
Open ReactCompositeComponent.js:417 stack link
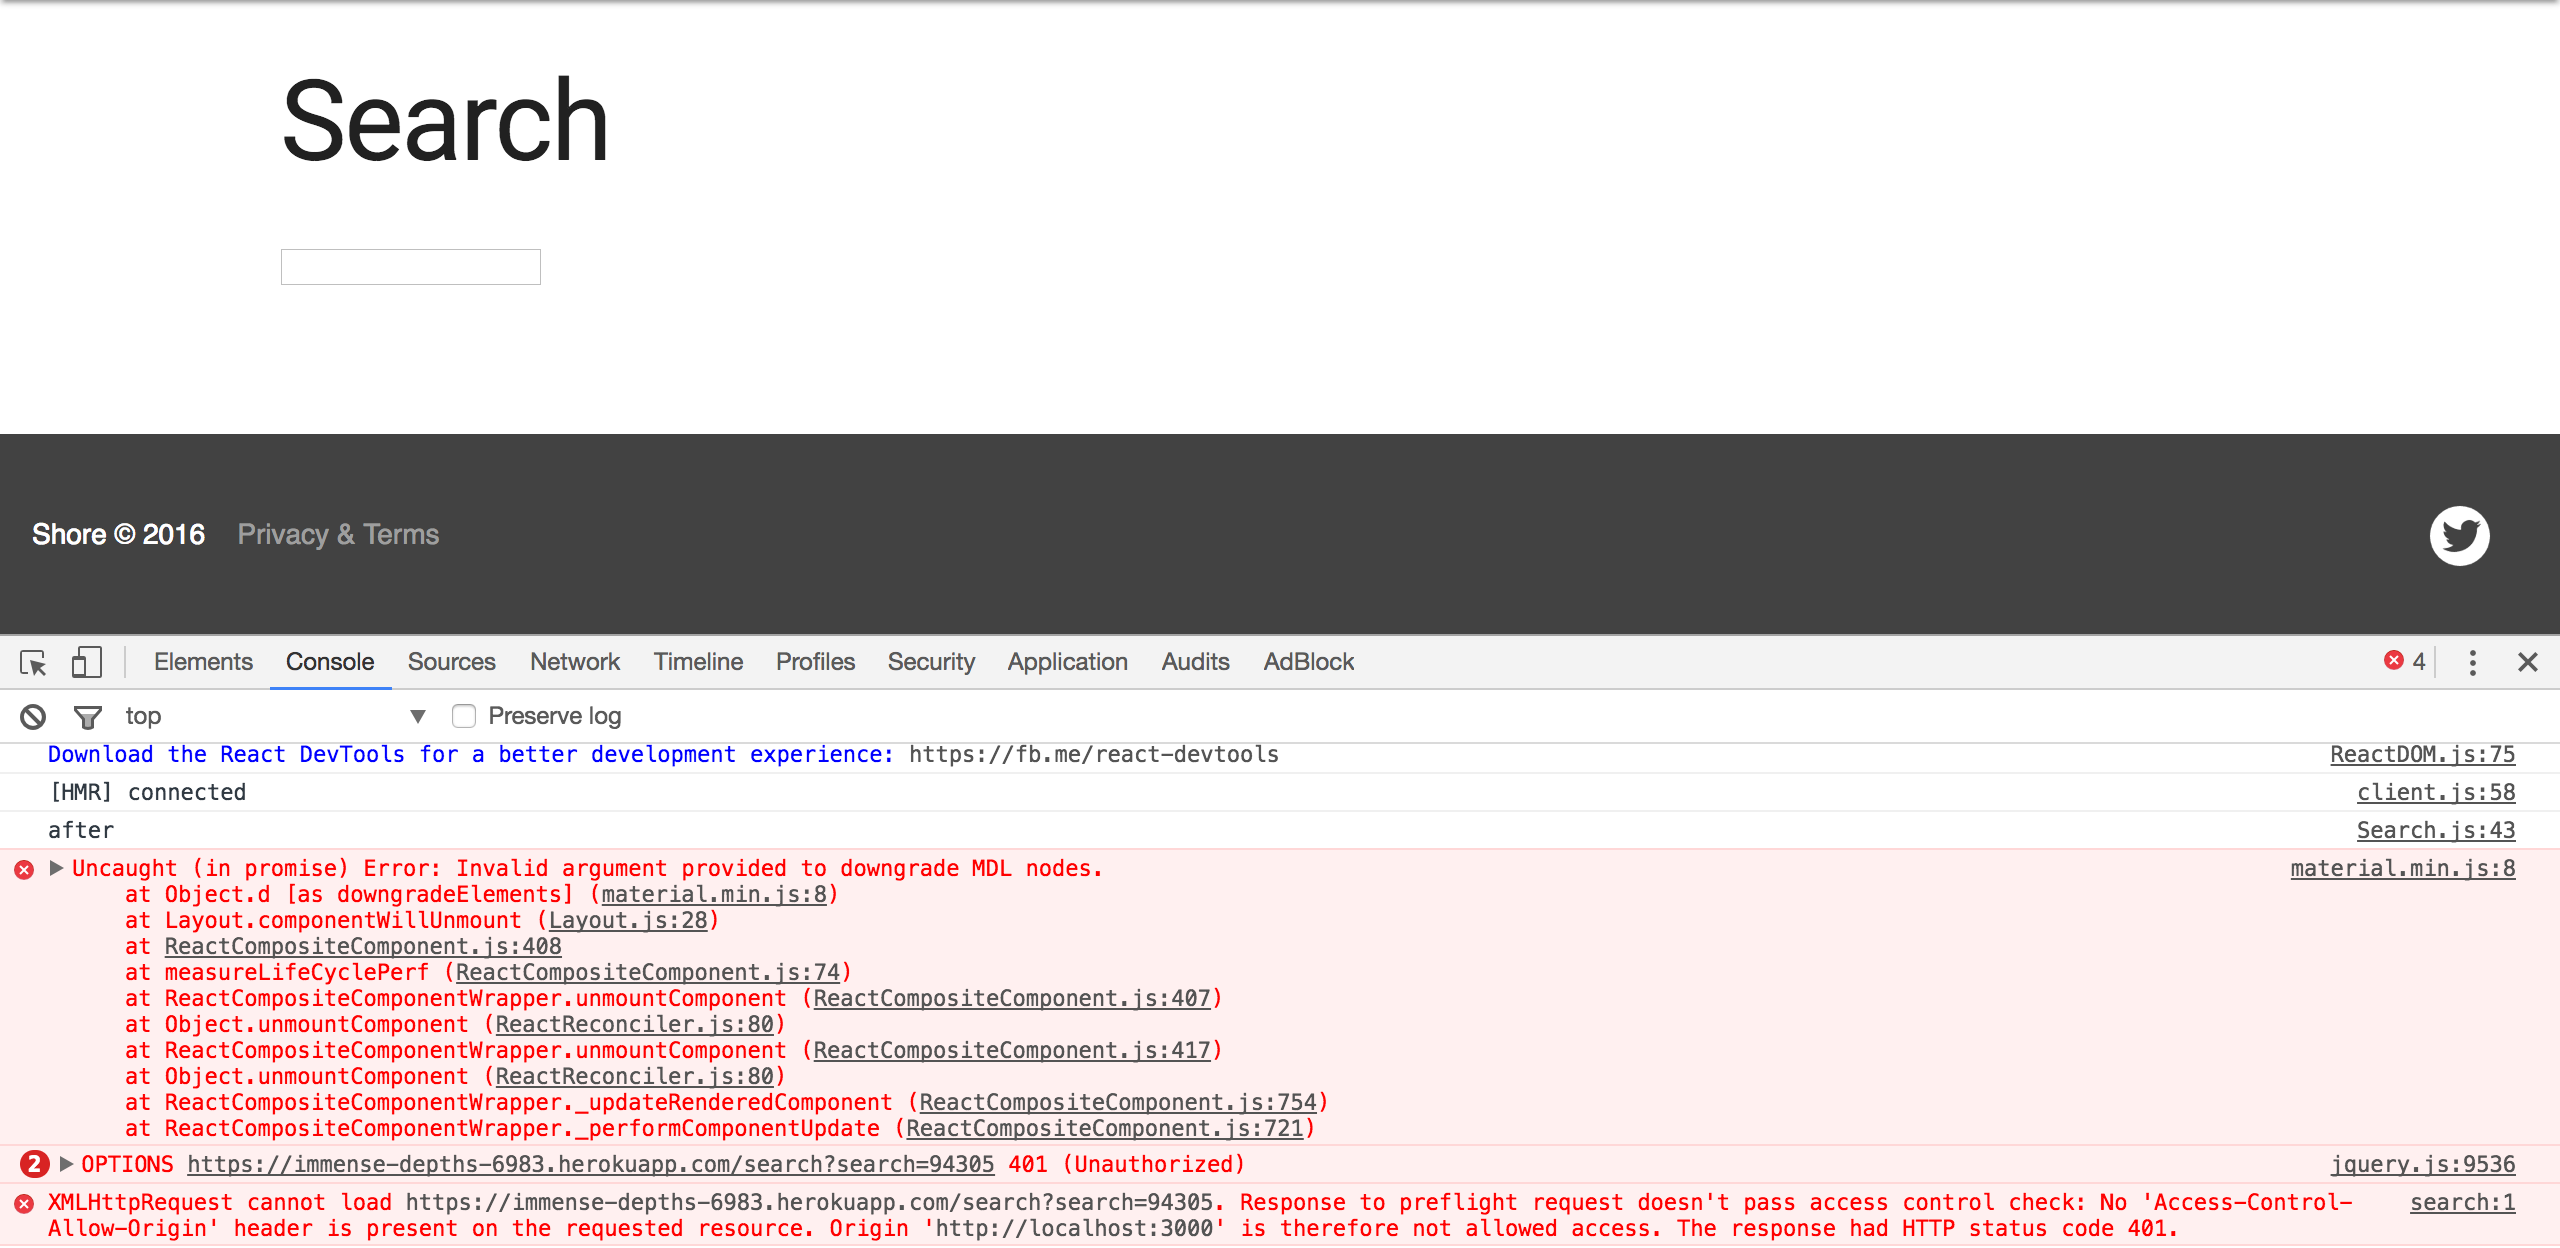1012,1050
